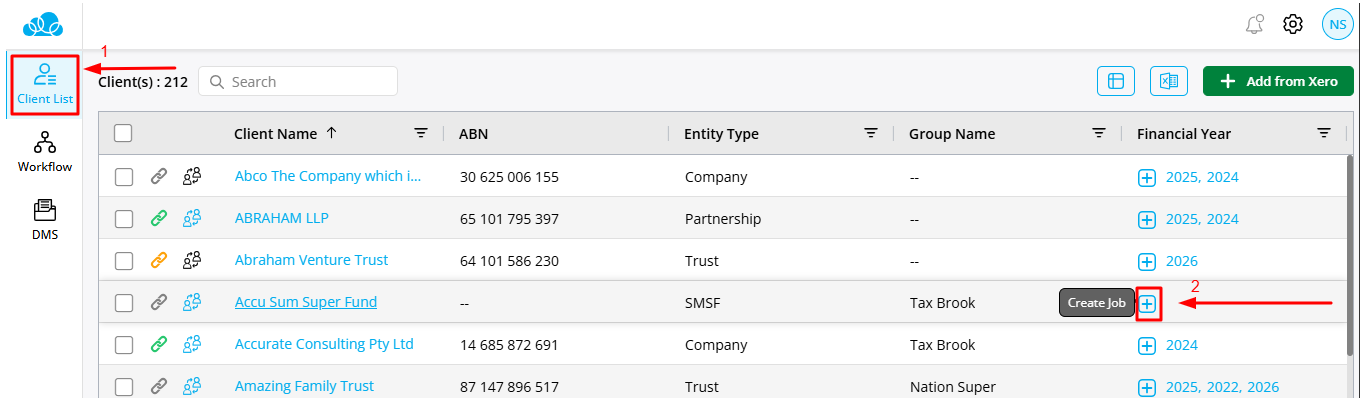Open the Abraham Venture Trust client link
Viewport: 1362px width, 404px height.
pos(311,260)
